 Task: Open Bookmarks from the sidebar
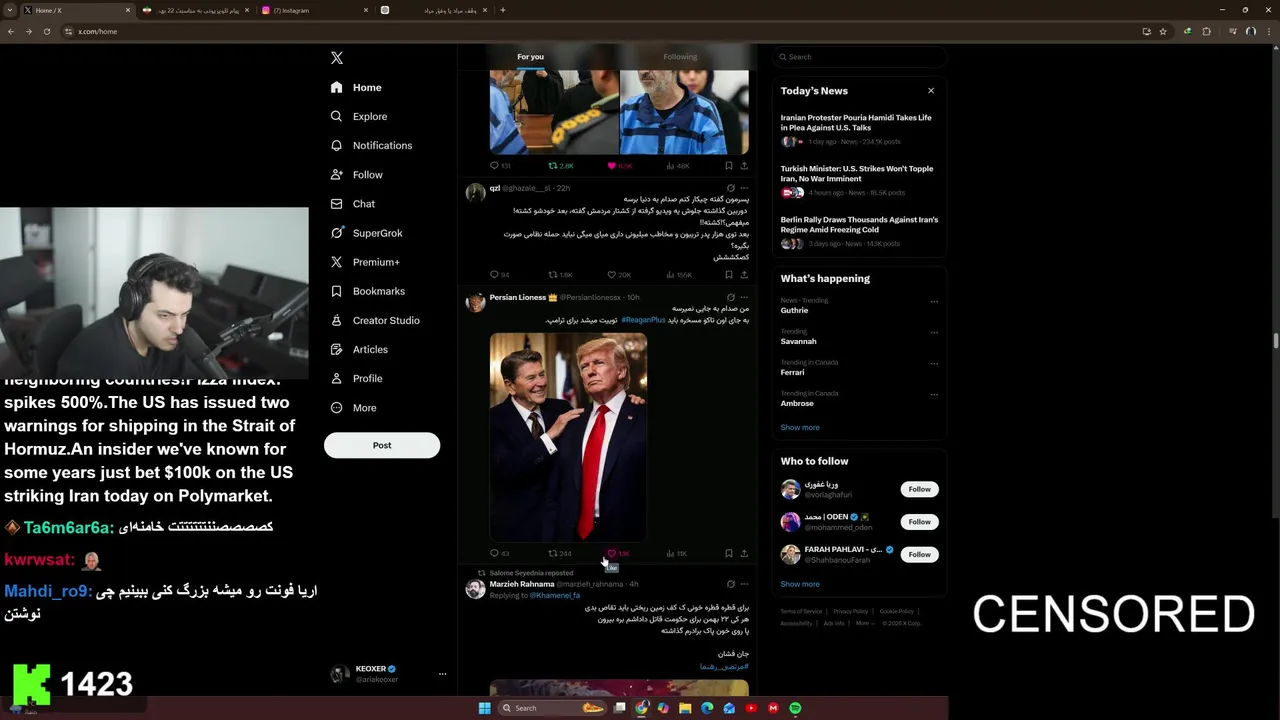(367, 291)
